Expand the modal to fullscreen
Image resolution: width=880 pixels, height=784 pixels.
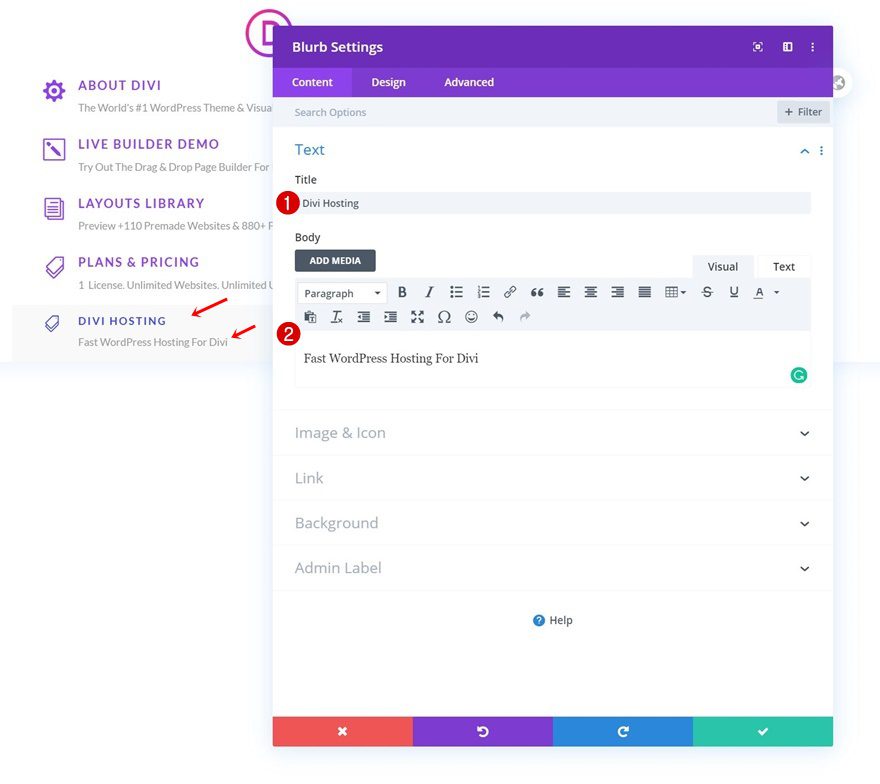[757, 47]
